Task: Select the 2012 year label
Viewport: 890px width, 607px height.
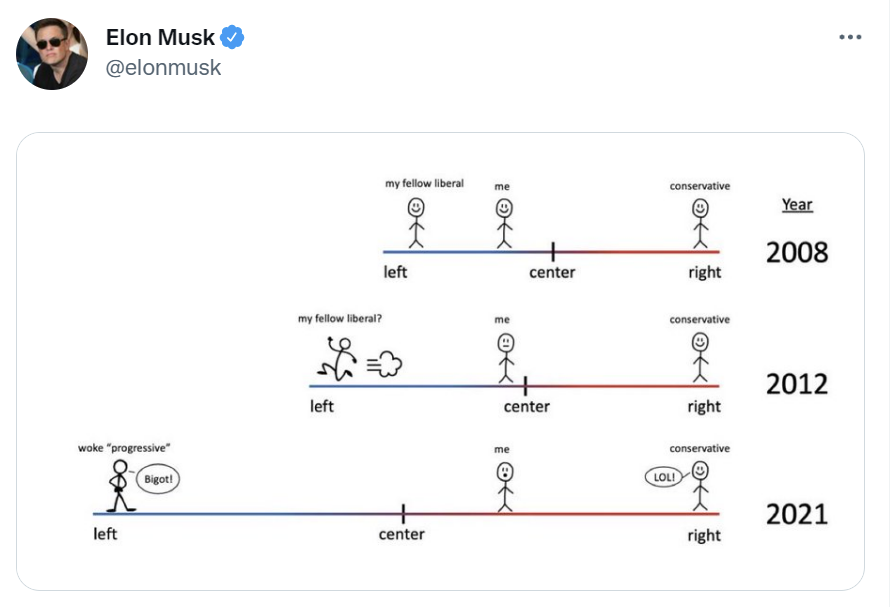Action: tap(797, 384)
